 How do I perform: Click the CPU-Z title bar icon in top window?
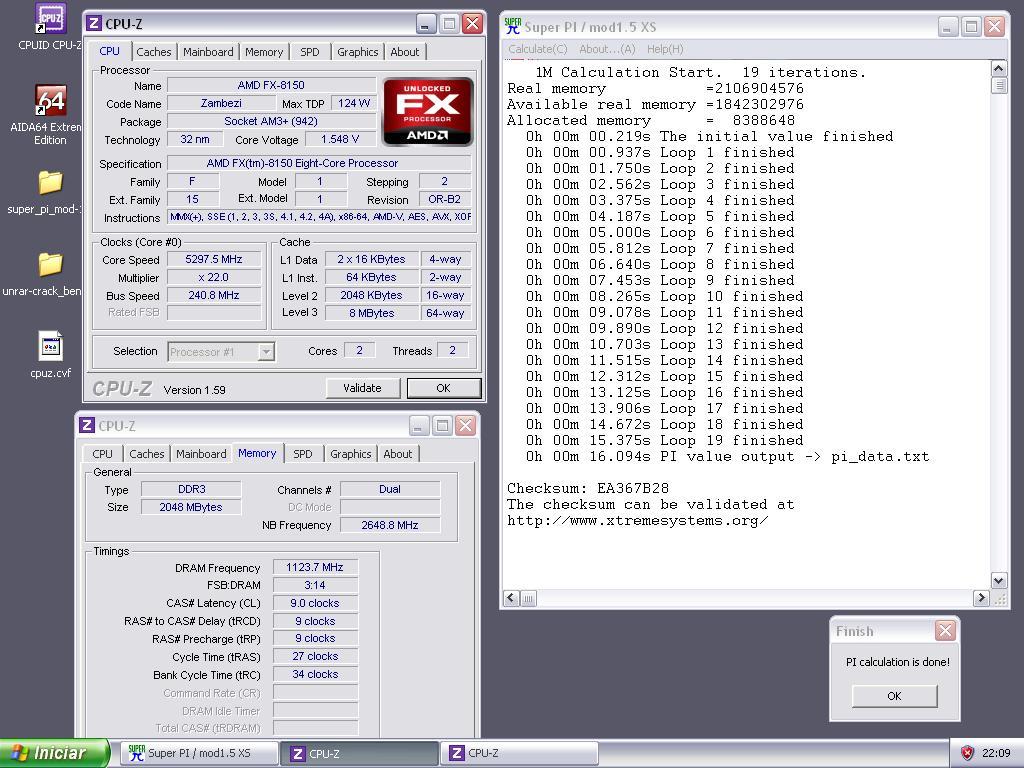click(94, 24)
